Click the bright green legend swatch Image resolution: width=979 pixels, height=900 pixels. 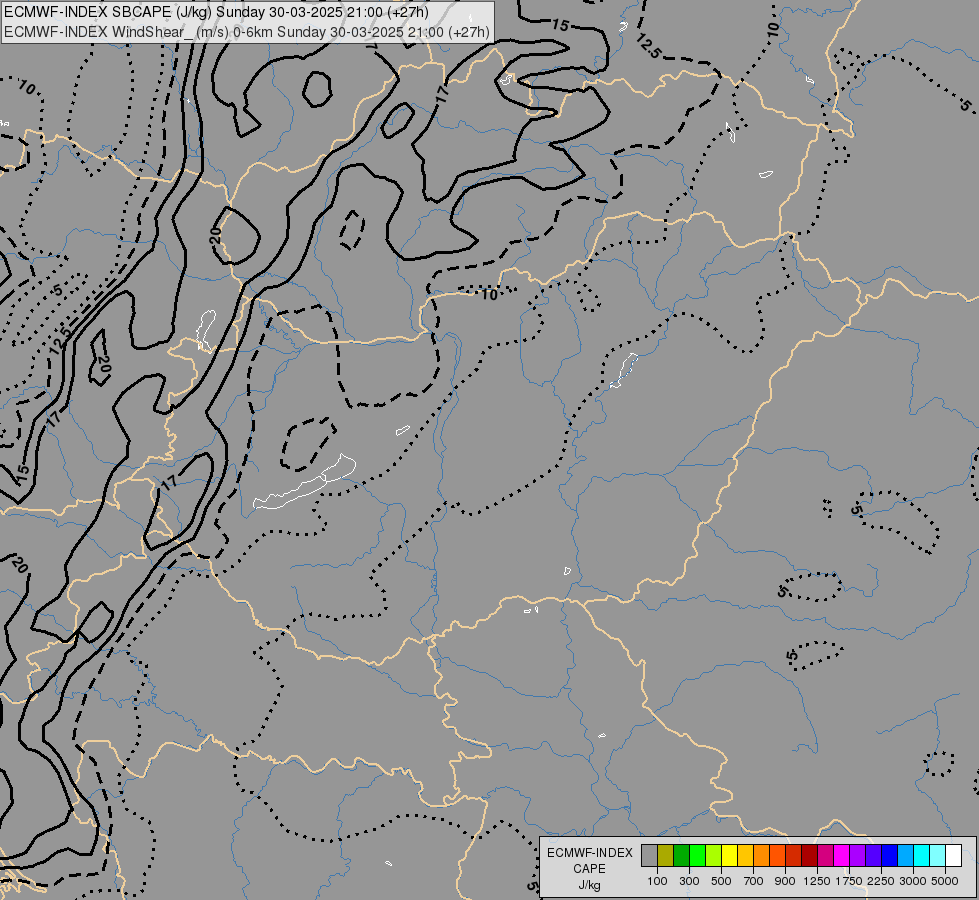coord(697,856)
